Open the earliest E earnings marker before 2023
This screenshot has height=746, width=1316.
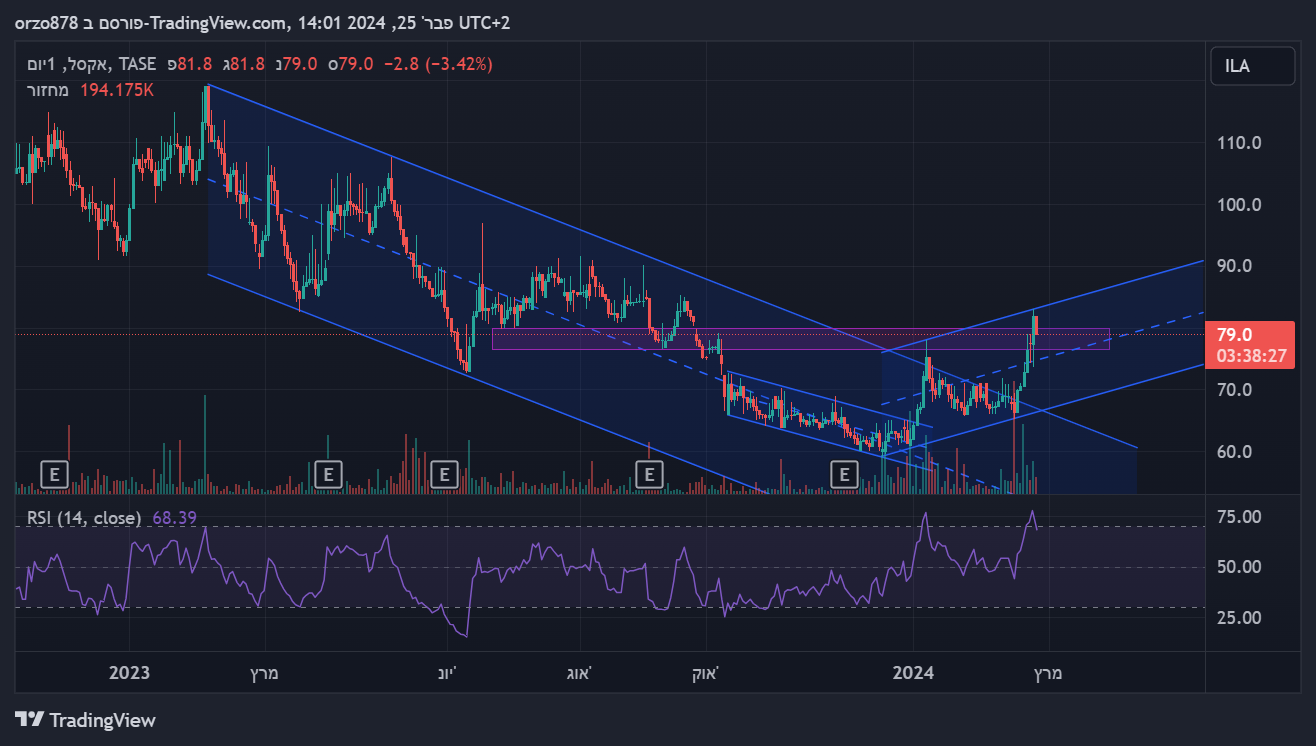53,473
